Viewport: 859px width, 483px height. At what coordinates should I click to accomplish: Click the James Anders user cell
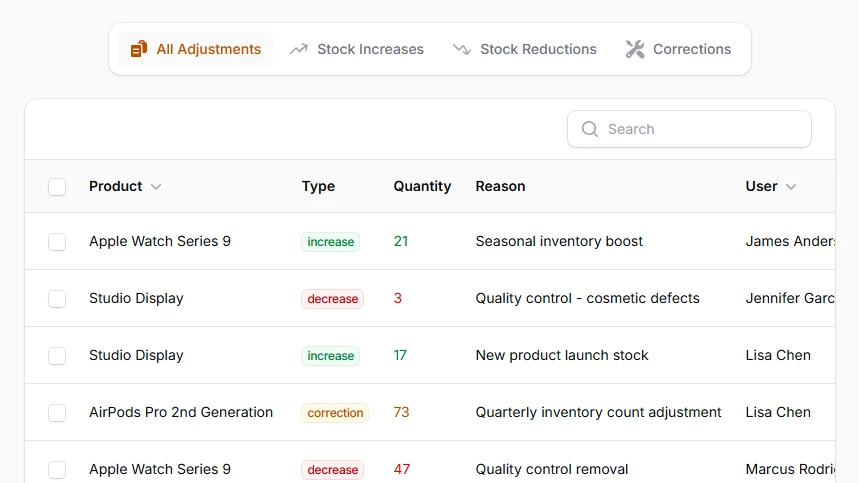790,241
